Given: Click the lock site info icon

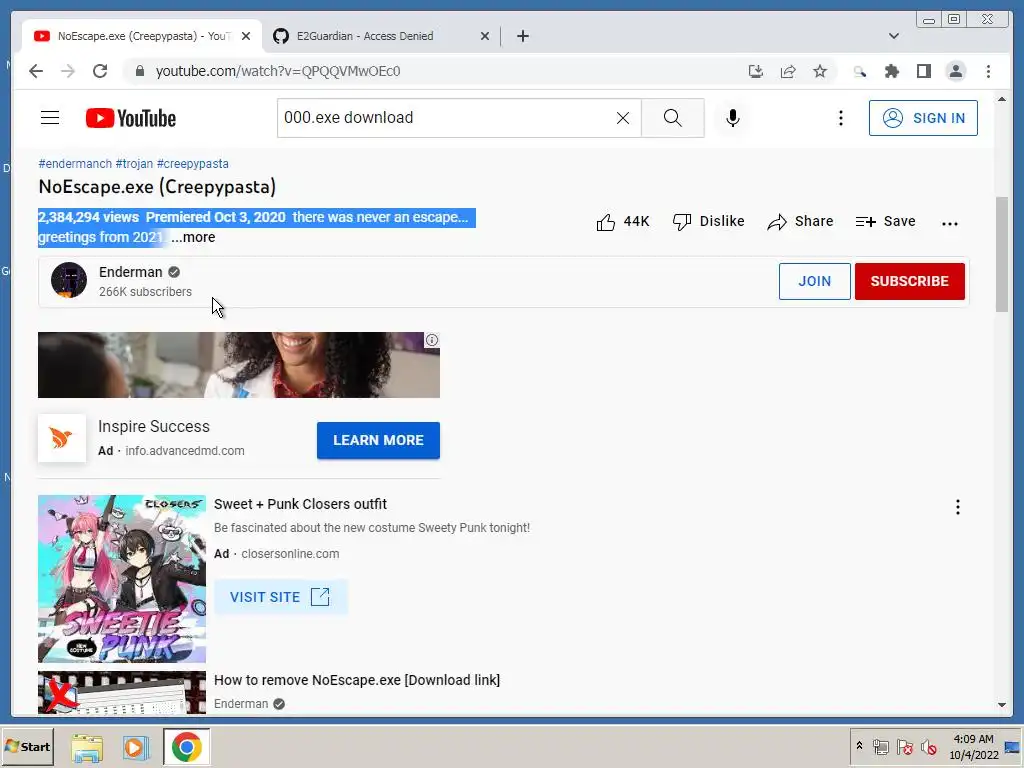Looking at the screenshot, I should (x=139, y=71).
